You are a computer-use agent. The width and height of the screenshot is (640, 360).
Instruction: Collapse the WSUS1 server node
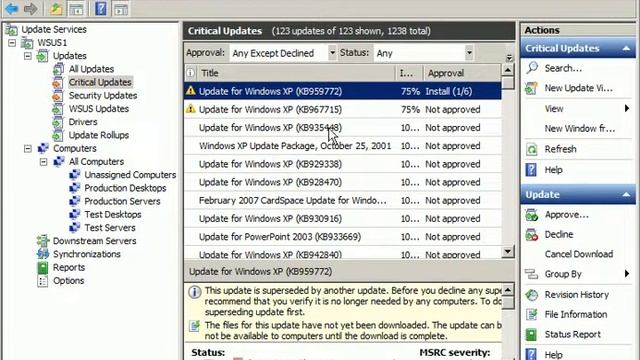[12, 42]
